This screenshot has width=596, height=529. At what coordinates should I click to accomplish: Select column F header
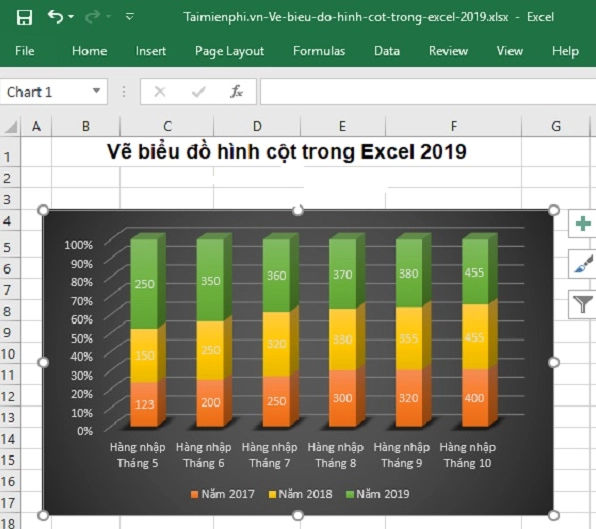pos(454,126)
